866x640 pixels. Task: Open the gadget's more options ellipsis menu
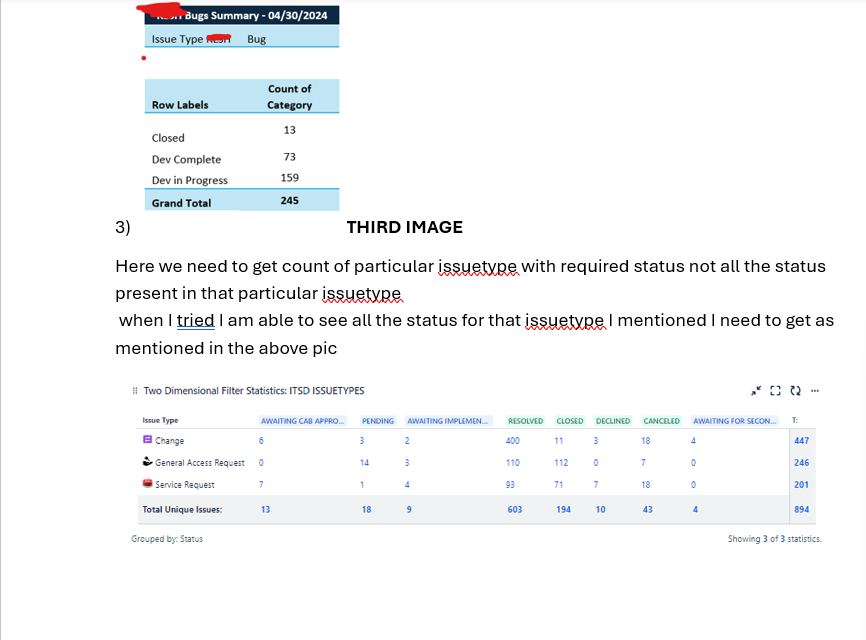[x=814, y=392]
